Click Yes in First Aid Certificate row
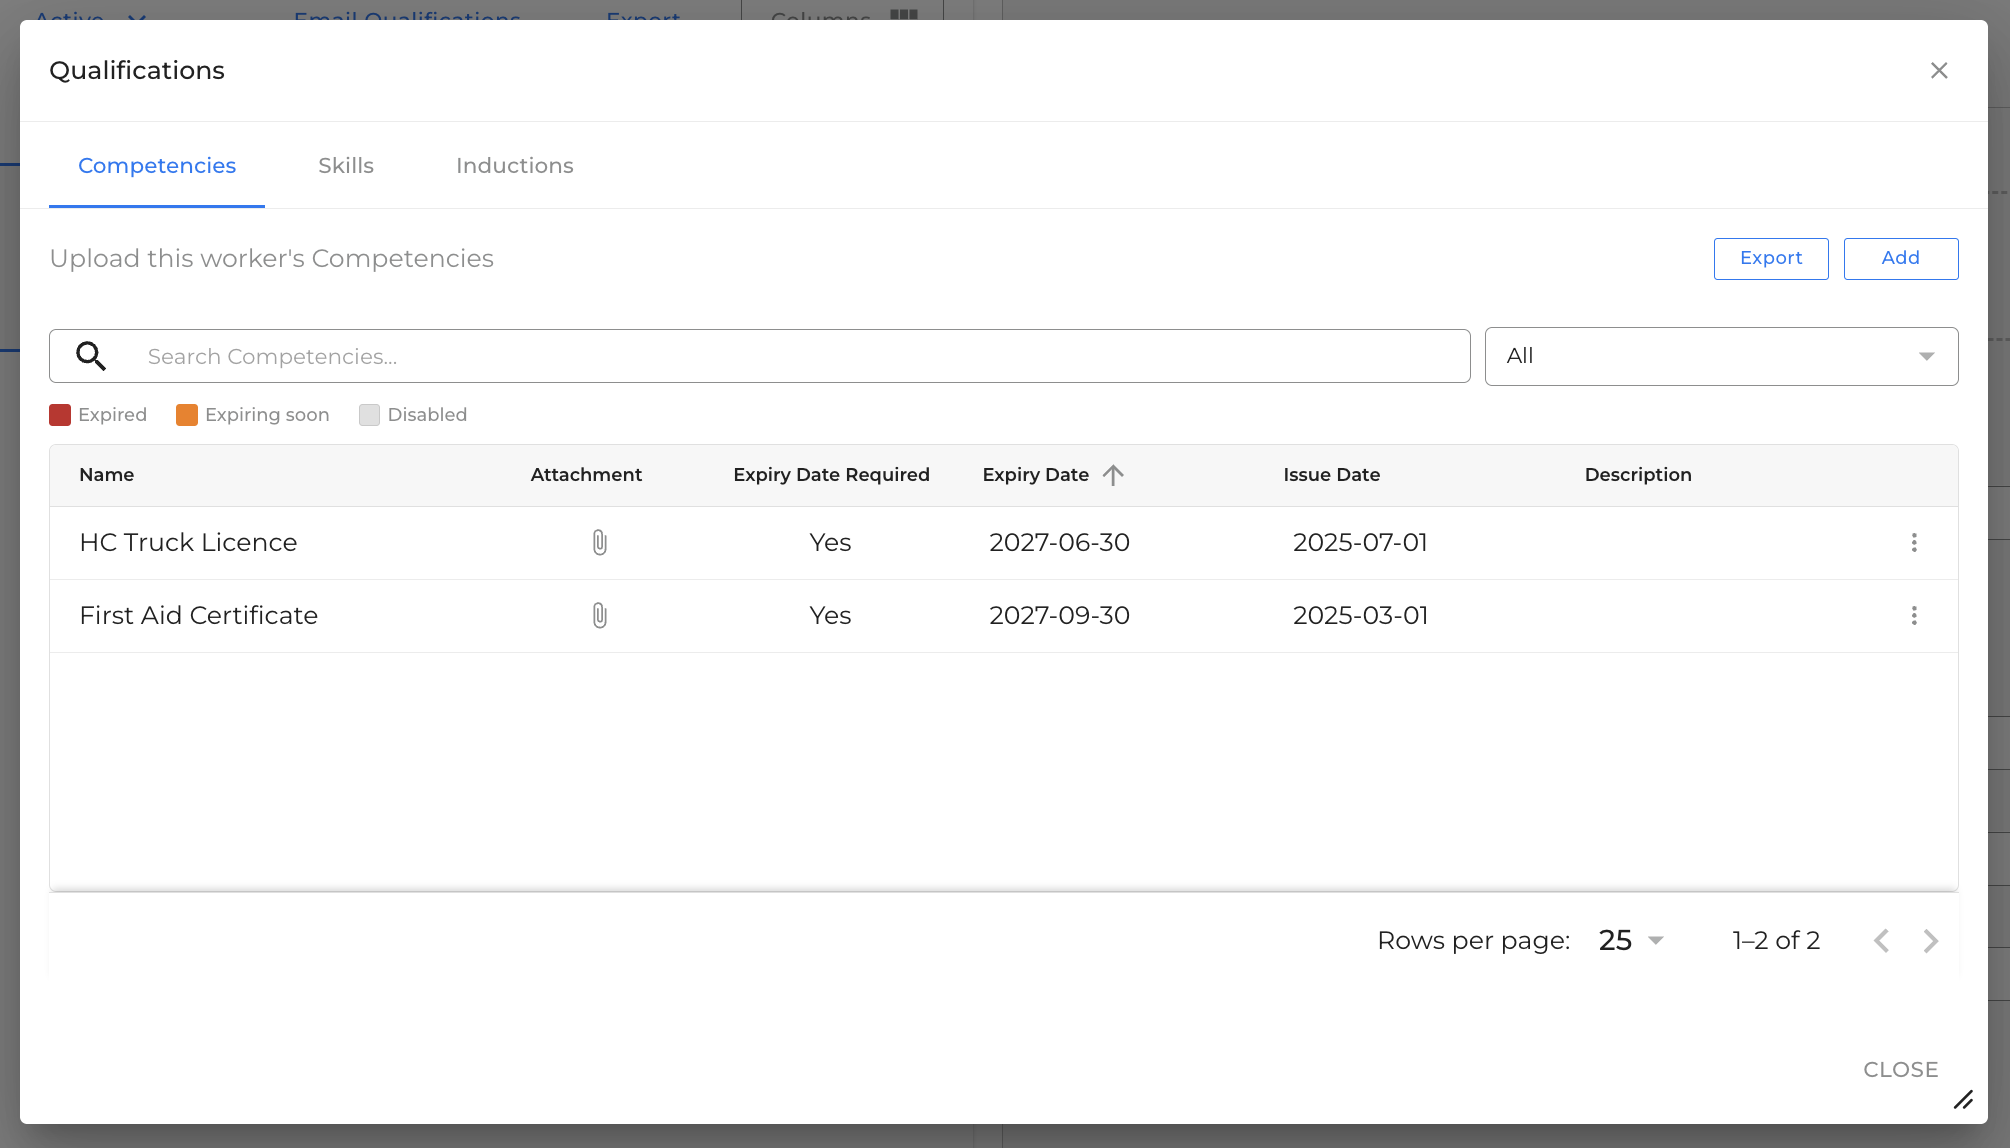This screenshot has width=2010, height=1148. [x=830, y=615]
